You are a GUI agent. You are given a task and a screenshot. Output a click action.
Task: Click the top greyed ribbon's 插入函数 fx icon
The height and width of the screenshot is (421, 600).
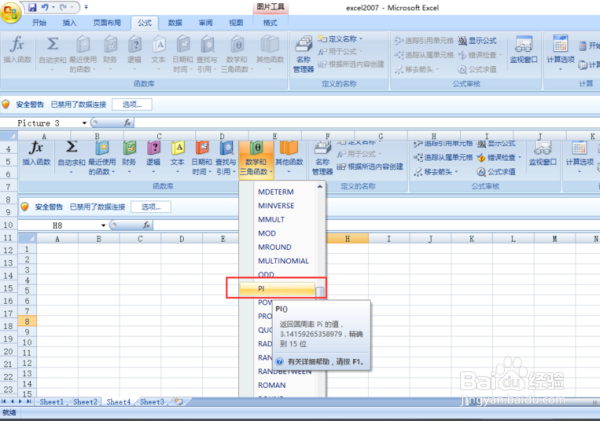pos(17,49)
